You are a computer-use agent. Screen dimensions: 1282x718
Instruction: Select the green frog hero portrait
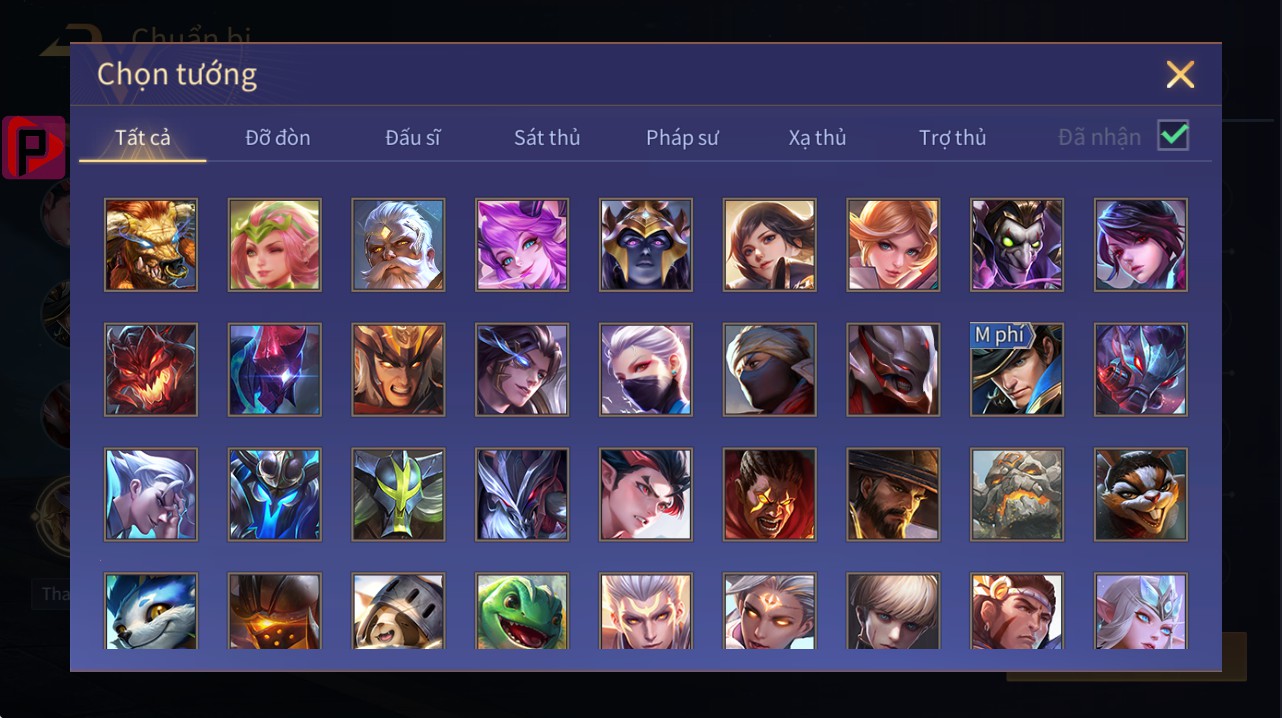tap(522, 611)
